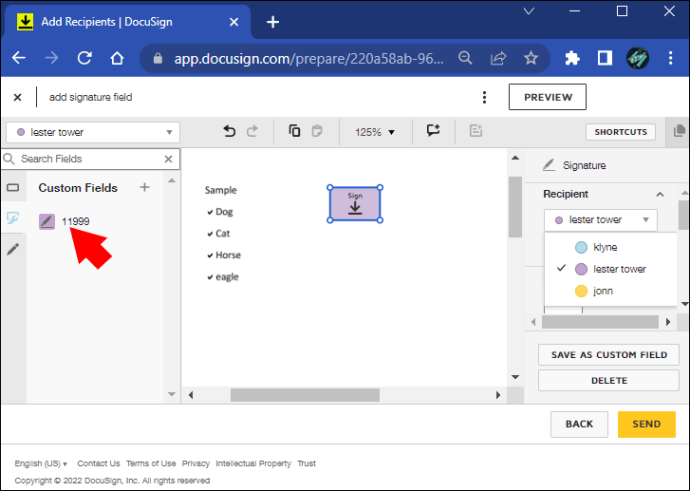
Task: Close the envelope editor with the X
Action: tap(18, 97)
